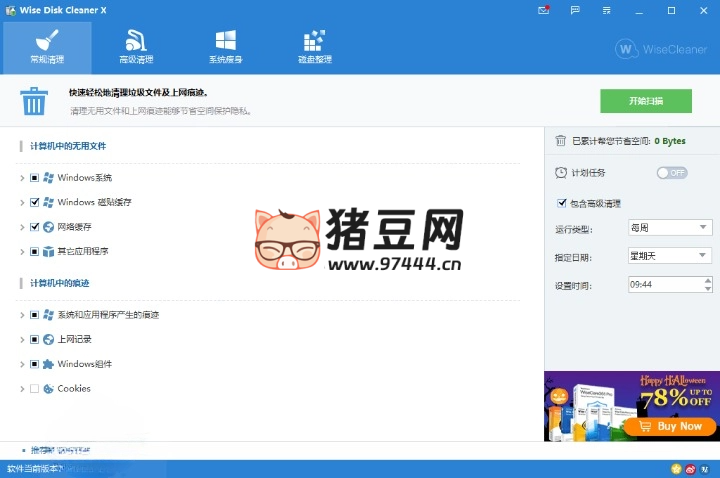
Task: Uncheck the 包含高级清理 checkbox
Action: (561, 203)
